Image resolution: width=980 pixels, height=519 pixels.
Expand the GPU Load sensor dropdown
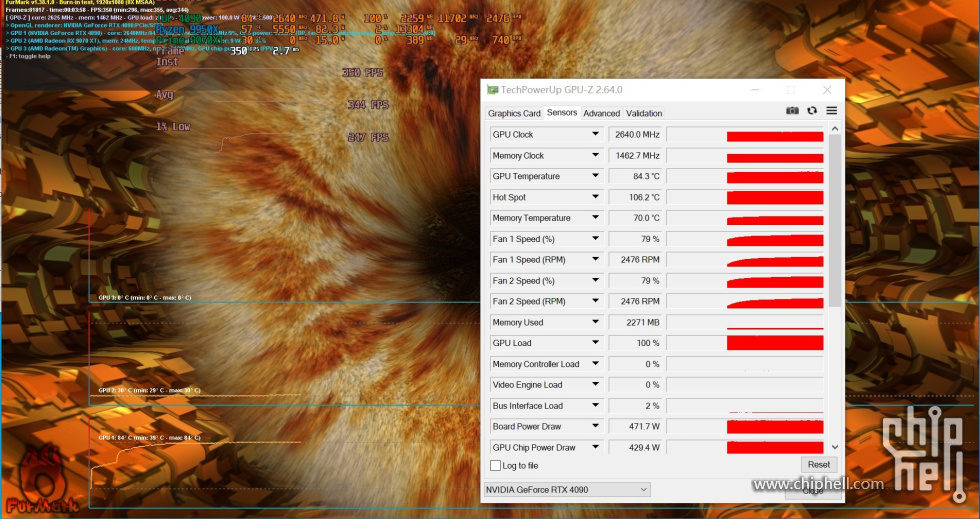pyautogui.click(x=596, y=343)
